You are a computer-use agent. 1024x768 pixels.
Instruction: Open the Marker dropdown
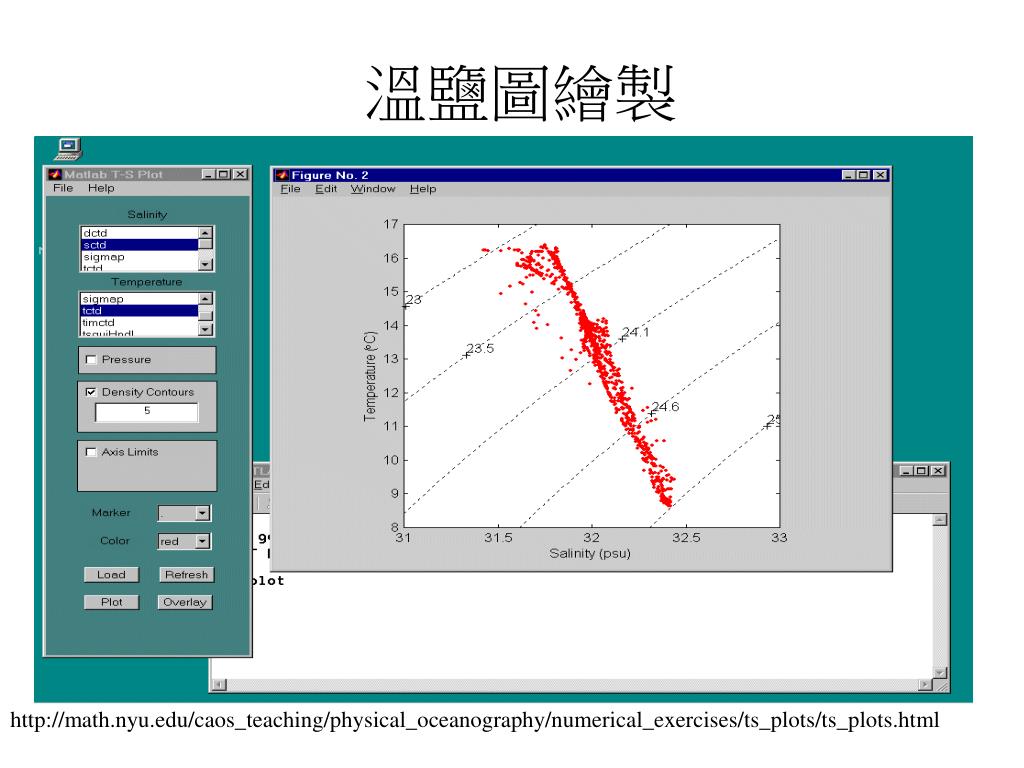pyautogui.click(x=202, y=513)
